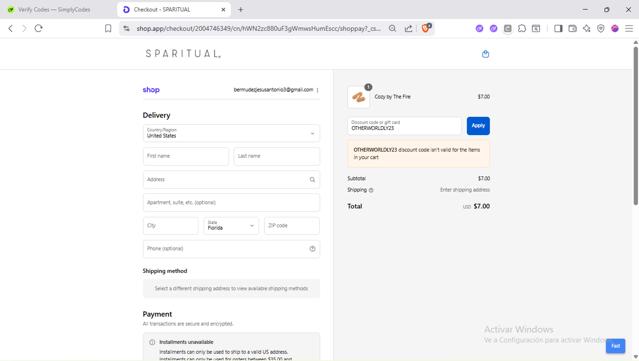Bookmark this page icon
639x361 pixels.
[x=108, y=28]
